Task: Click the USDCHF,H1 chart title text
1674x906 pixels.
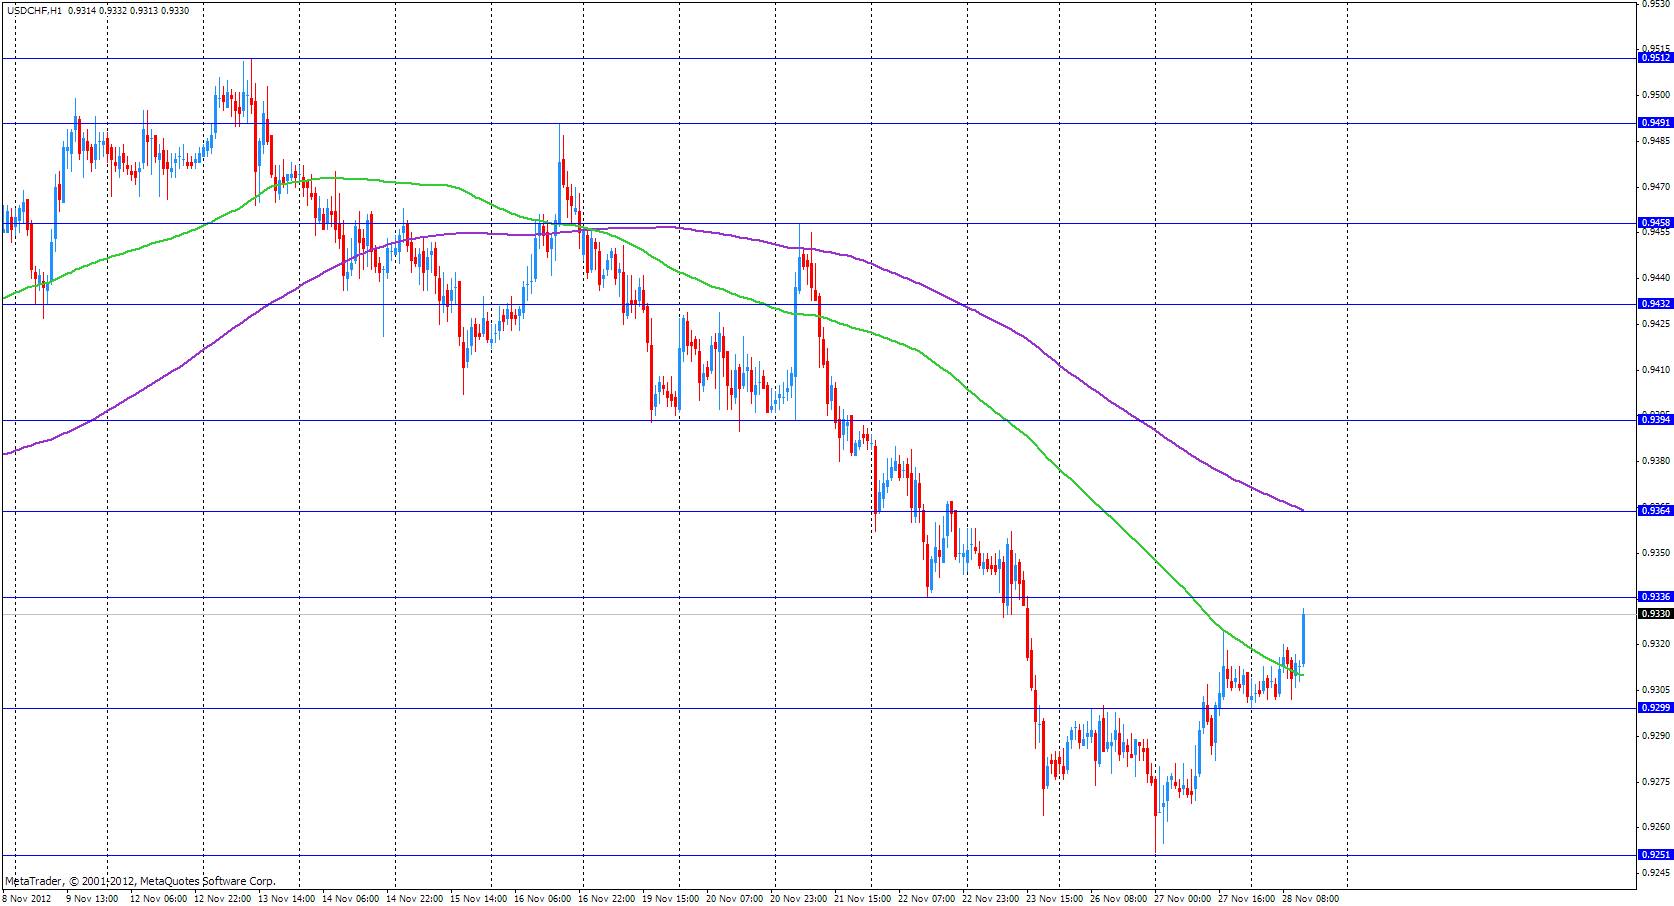Action: [x=35, y=10]
